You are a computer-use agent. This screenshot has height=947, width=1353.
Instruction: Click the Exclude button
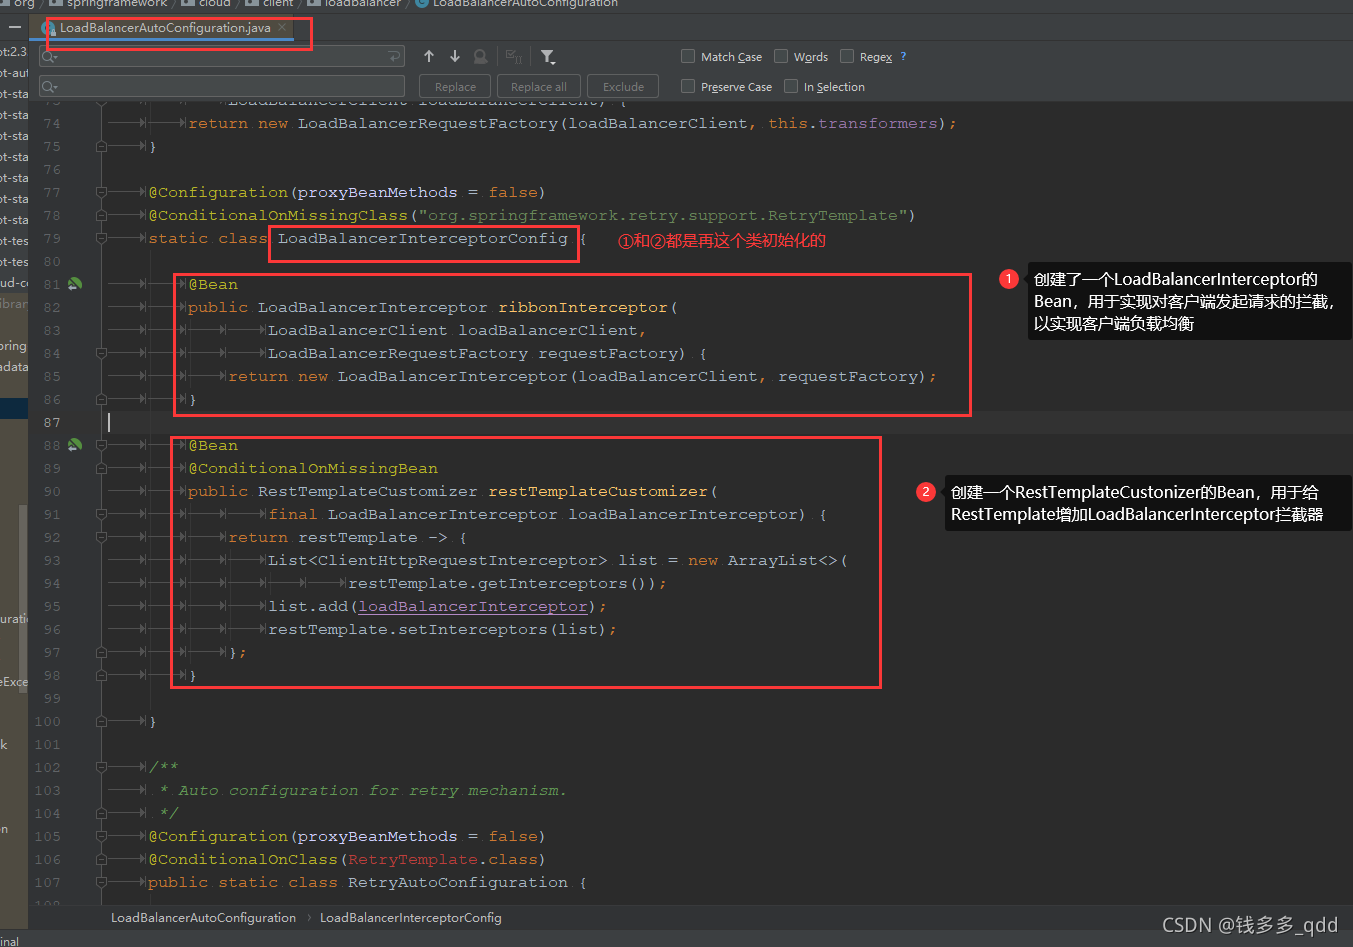(x=623, y=87)
